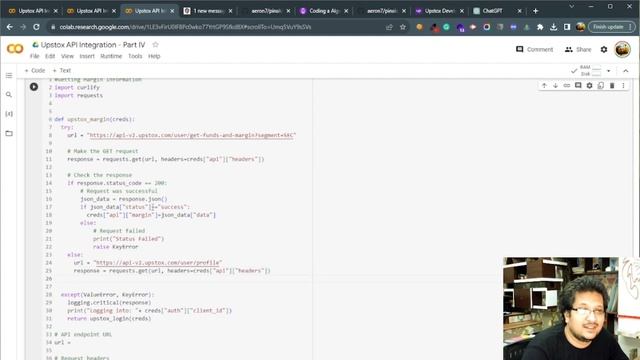
Task: Click the Finish update button
Action: 611,27
